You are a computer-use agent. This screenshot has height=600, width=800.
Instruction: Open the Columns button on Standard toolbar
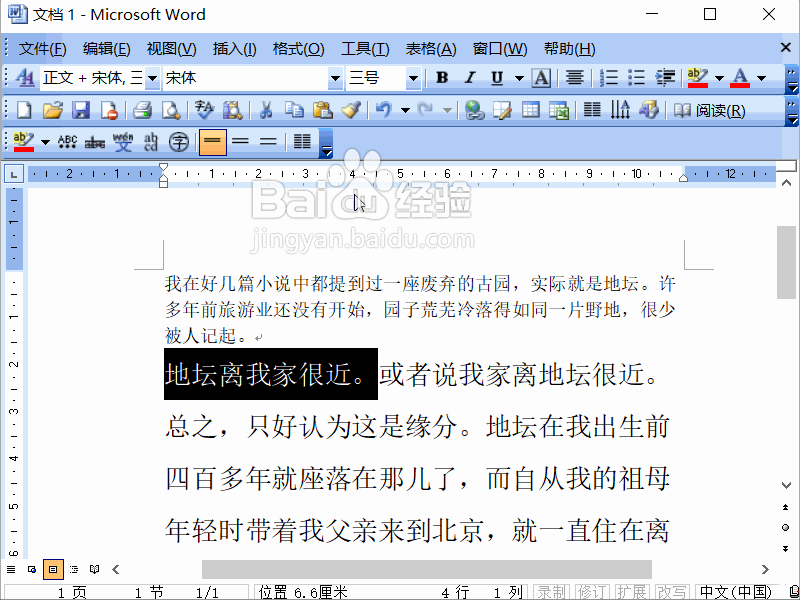[592, 110]
